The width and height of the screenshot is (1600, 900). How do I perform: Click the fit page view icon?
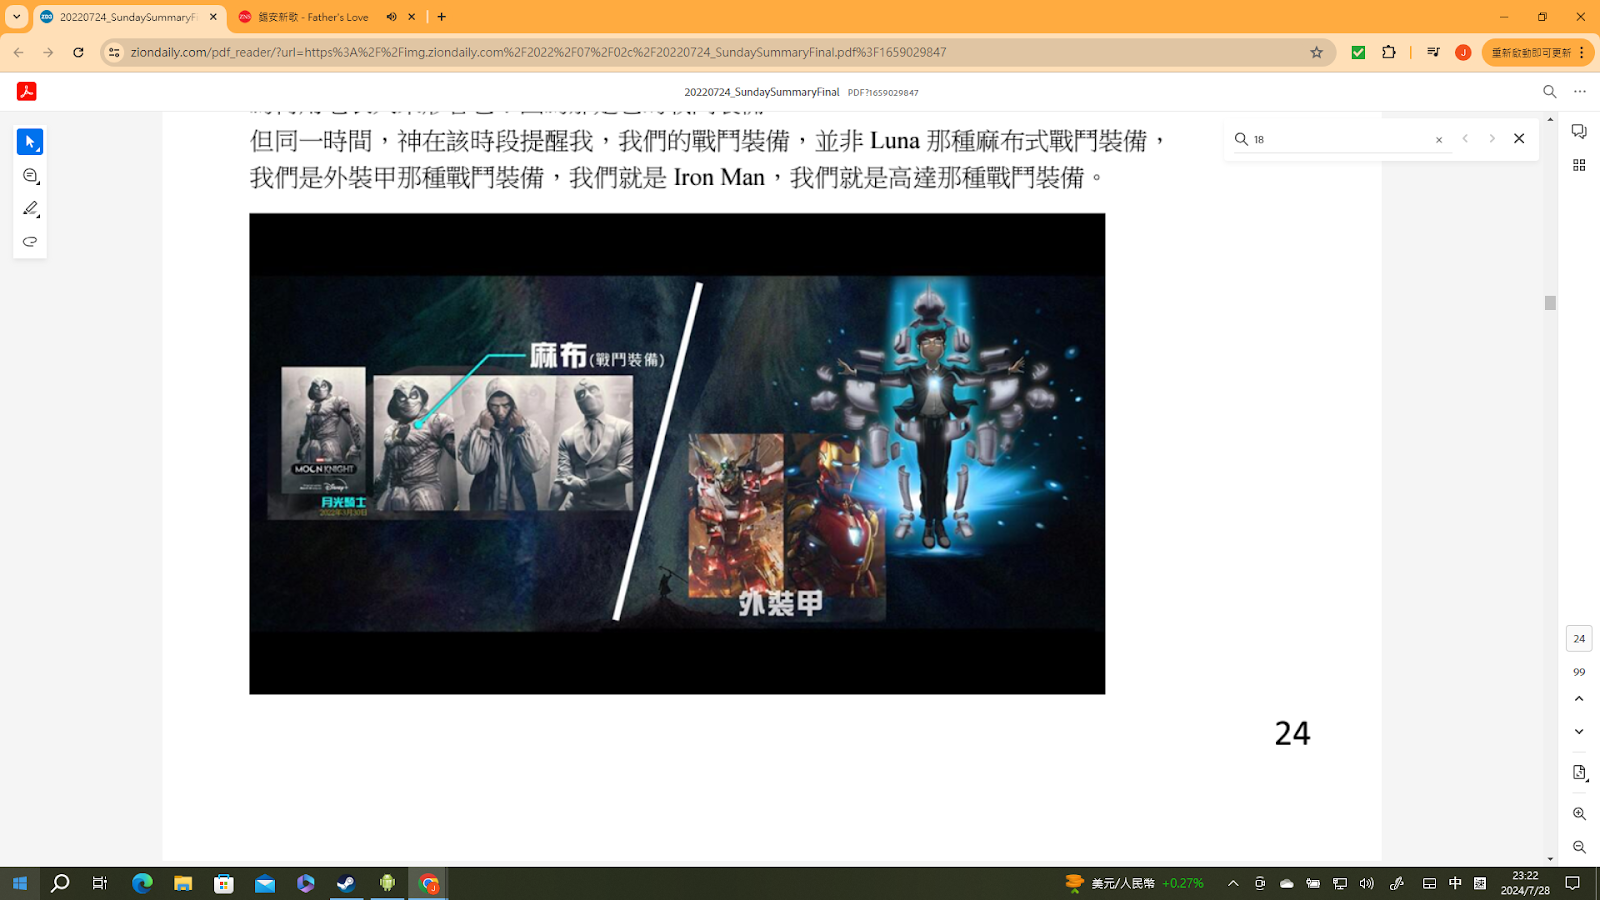point(1579,773)
